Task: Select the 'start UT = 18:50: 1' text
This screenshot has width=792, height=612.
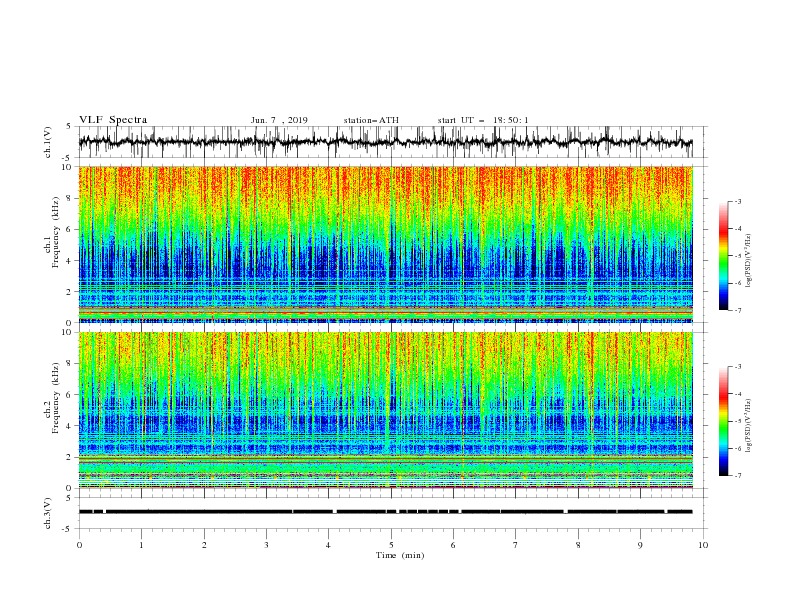Action: 483,120
